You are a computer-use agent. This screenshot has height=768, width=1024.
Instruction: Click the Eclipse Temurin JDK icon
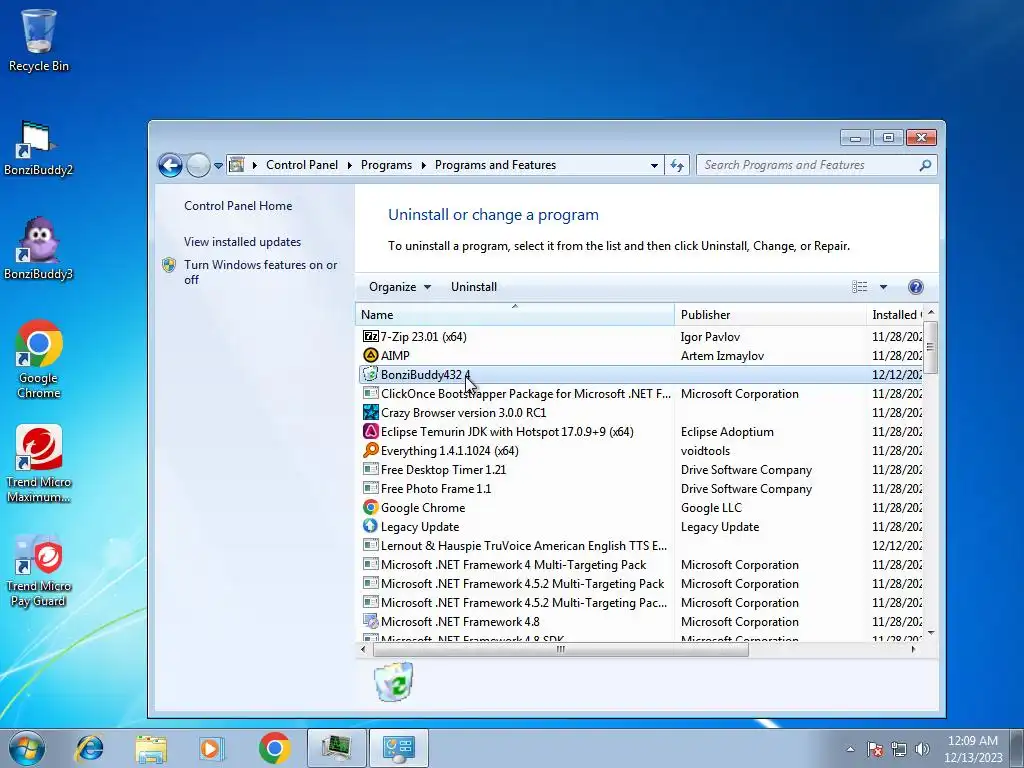[x=370, y=431]
